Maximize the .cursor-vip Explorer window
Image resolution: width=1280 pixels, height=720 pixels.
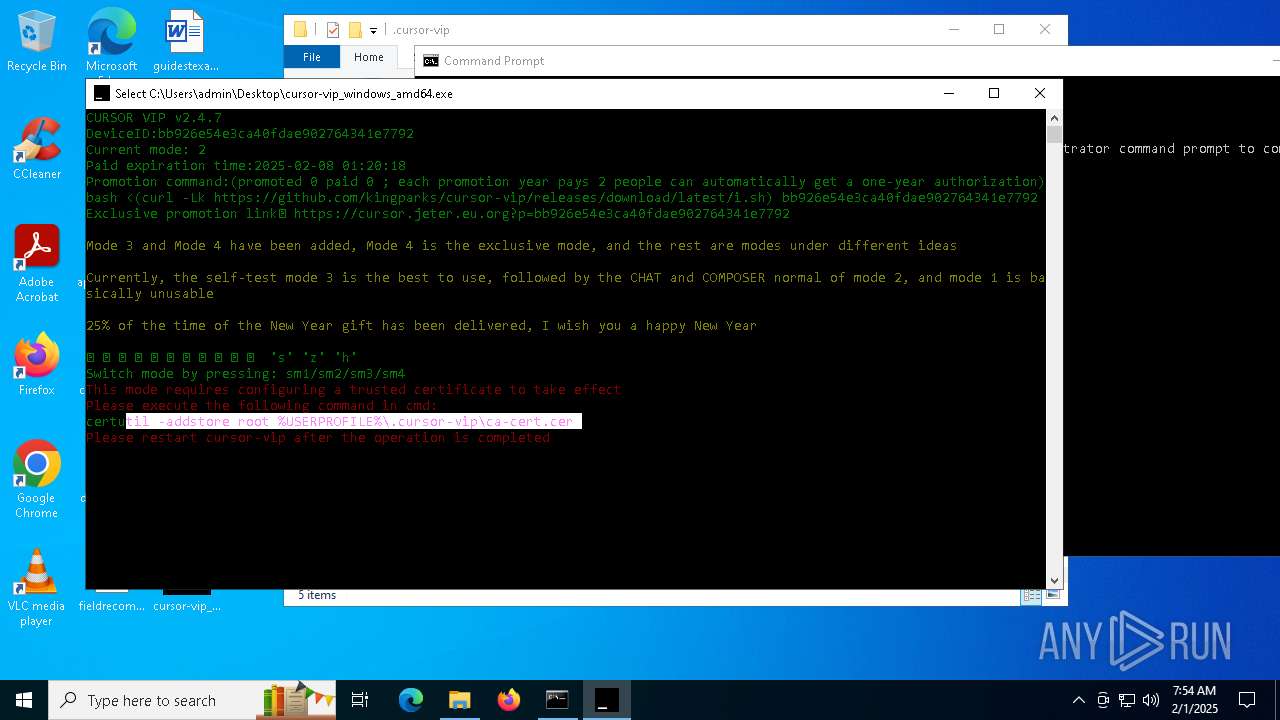click(999, 29)
